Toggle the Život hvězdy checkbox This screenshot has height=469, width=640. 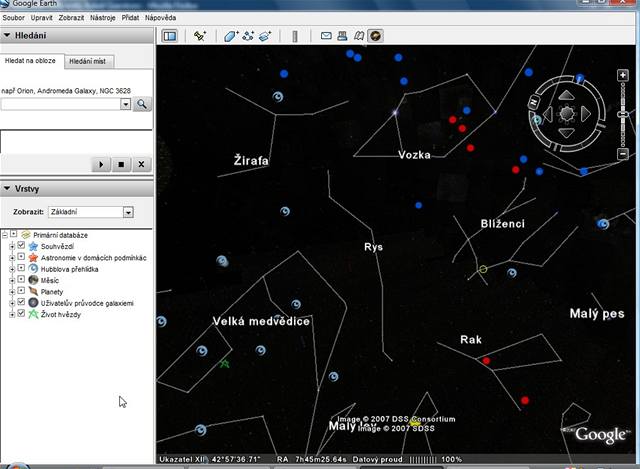[21, 313]
